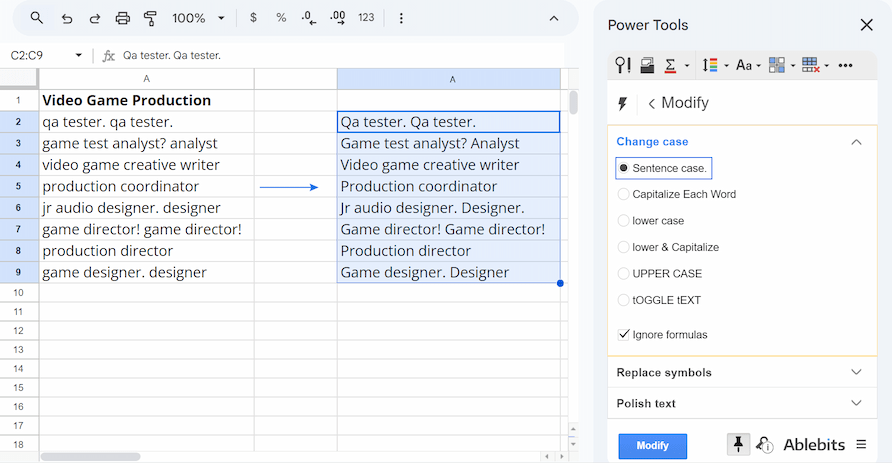
Task: Select the tOGGLE tEXT radio option
Action: (623, 300)
